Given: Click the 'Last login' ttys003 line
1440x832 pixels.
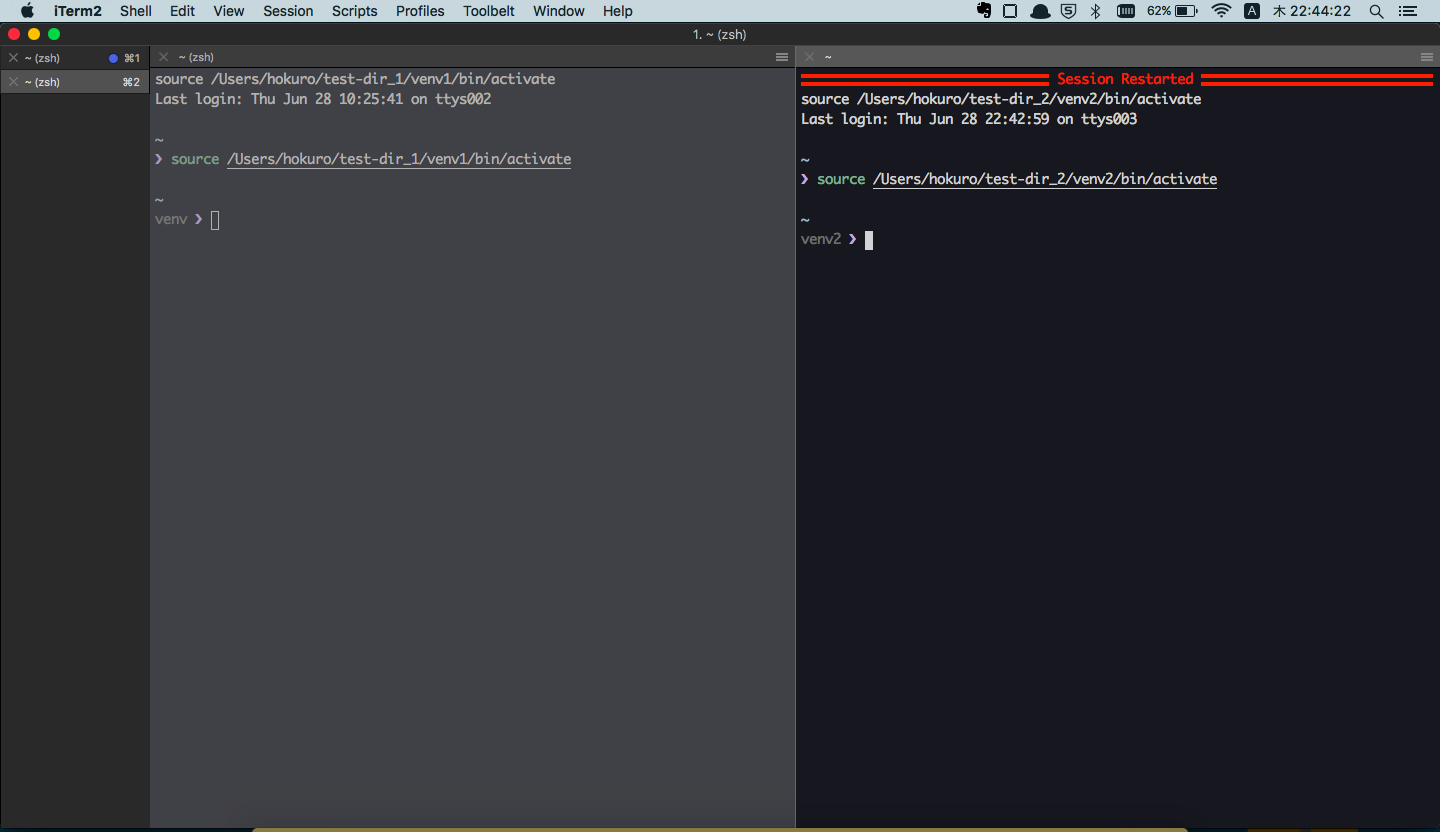Looking at the screenshot, I should [x=969, y=119].
